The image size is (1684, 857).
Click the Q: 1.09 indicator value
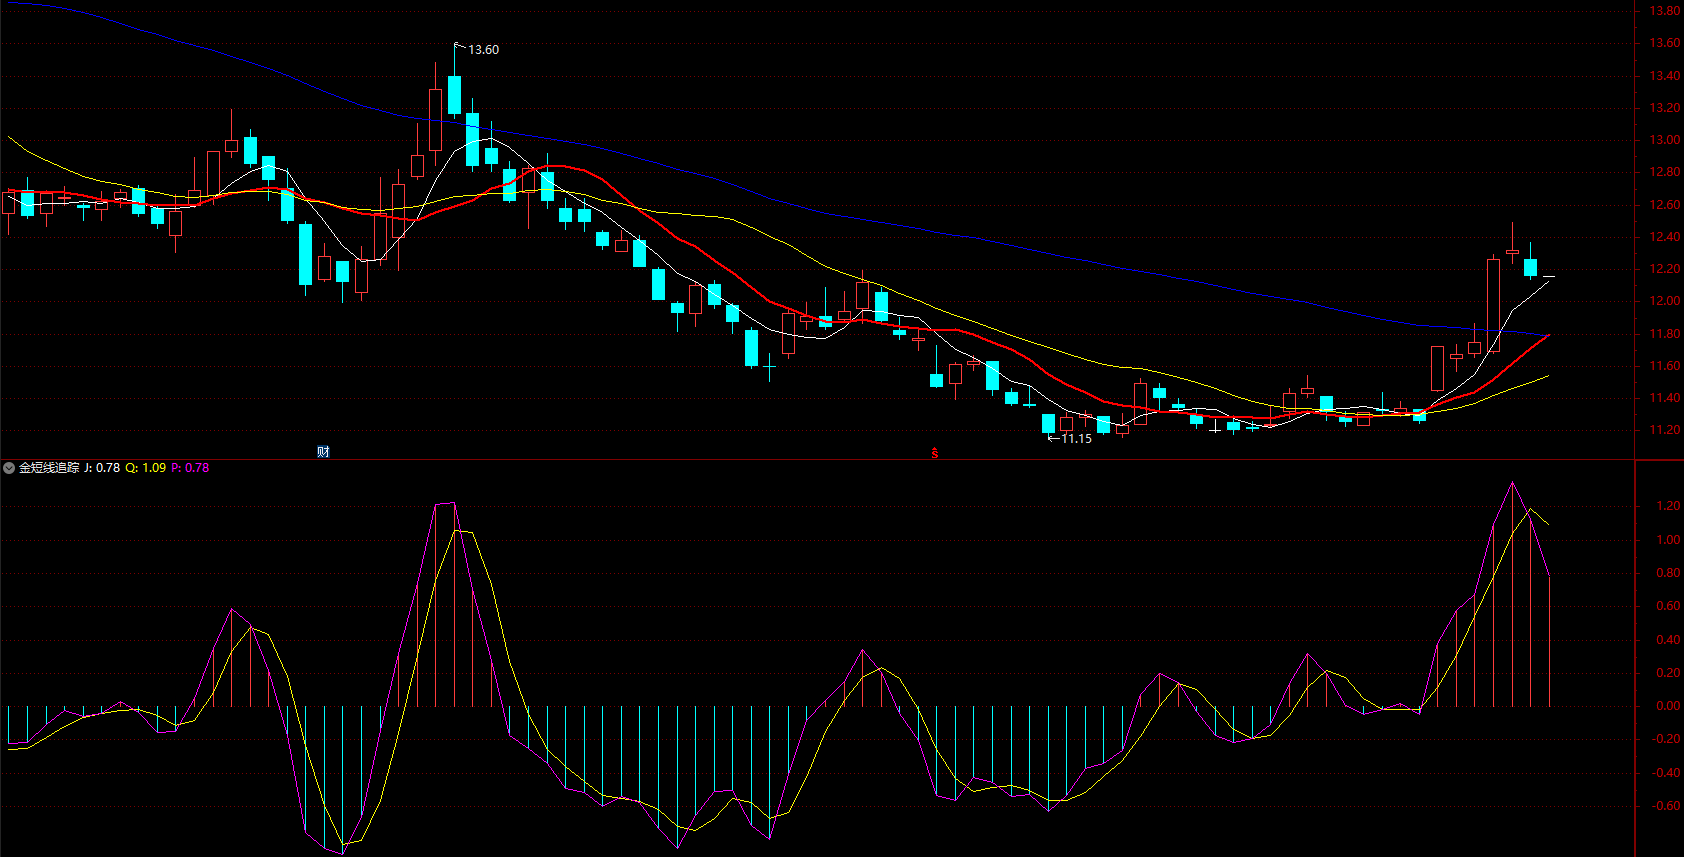[146, 468]
